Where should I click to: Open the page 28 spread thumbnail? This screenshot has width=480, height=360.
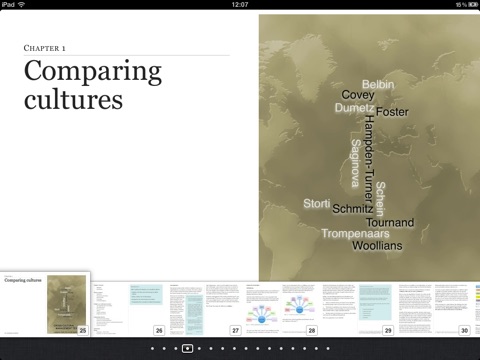click(x=281, y=309)
